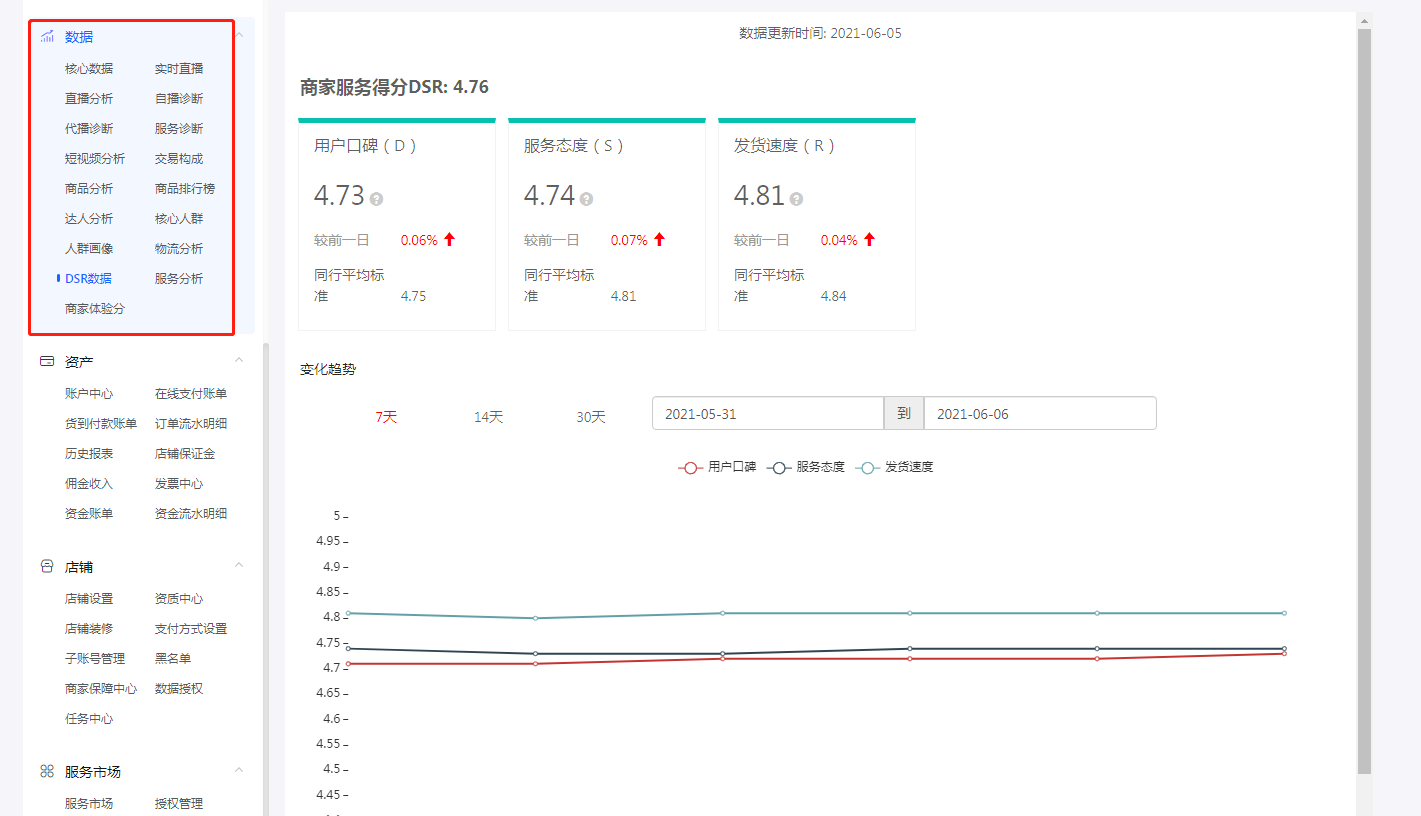Open 支付方式设置 menu item
Image resolution: width=1421 pixels, height=816 pixels.
tap(191, 629)
